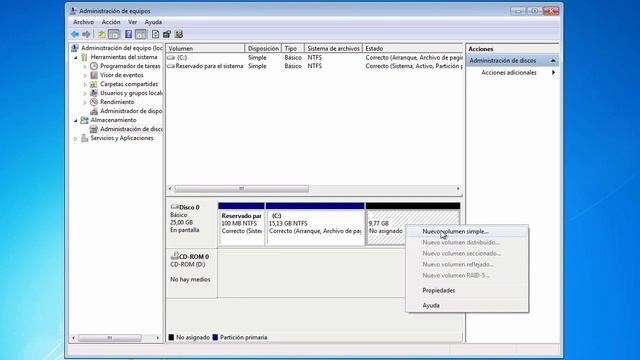Click the right arrow of volume list scrollbar
The width and height of the screenshot is (640, 360).
[458, 189]
